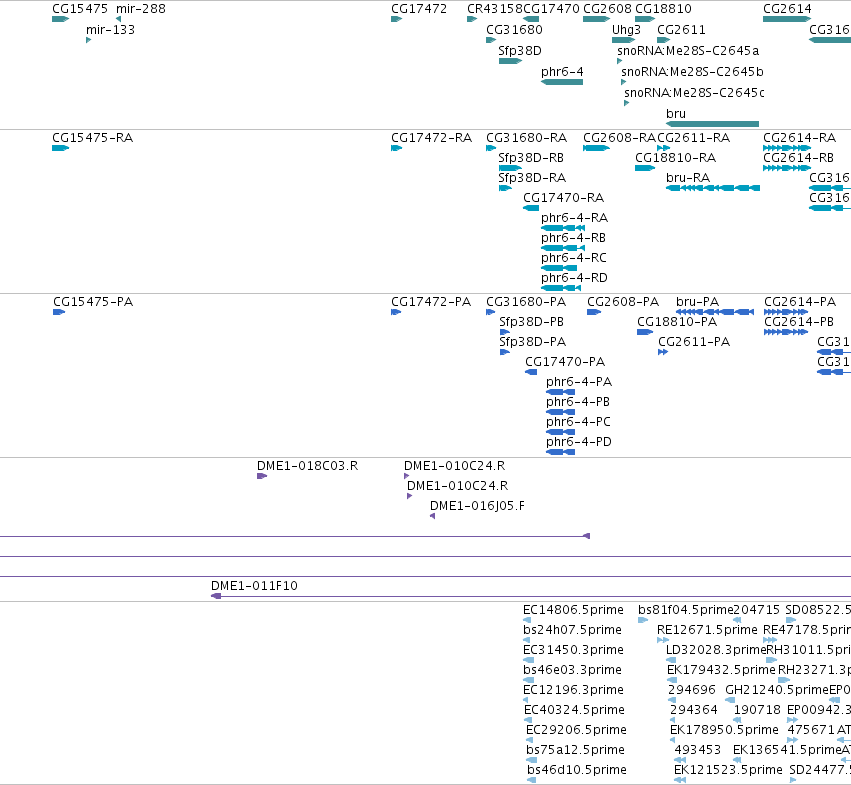
Task: Click the bs46e03.3prime EST label
Action: (572, 670)
